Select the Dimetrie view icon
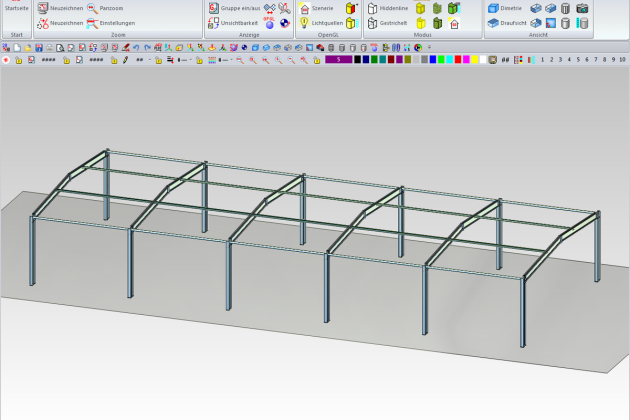The image size is (630, 420). click(493, 8)
